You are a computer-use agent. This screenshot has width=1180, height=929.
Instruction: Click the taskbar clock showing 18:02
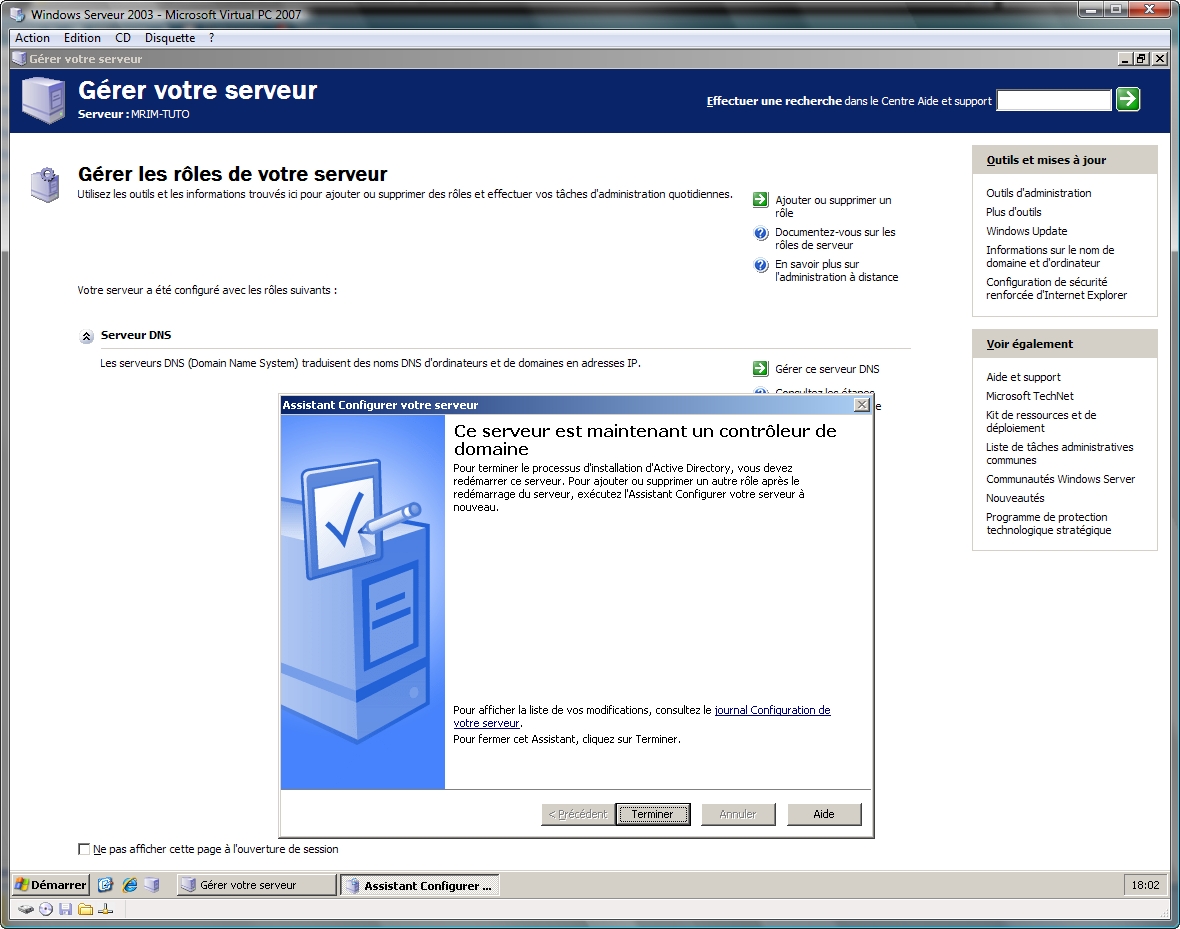[1145, 885]
